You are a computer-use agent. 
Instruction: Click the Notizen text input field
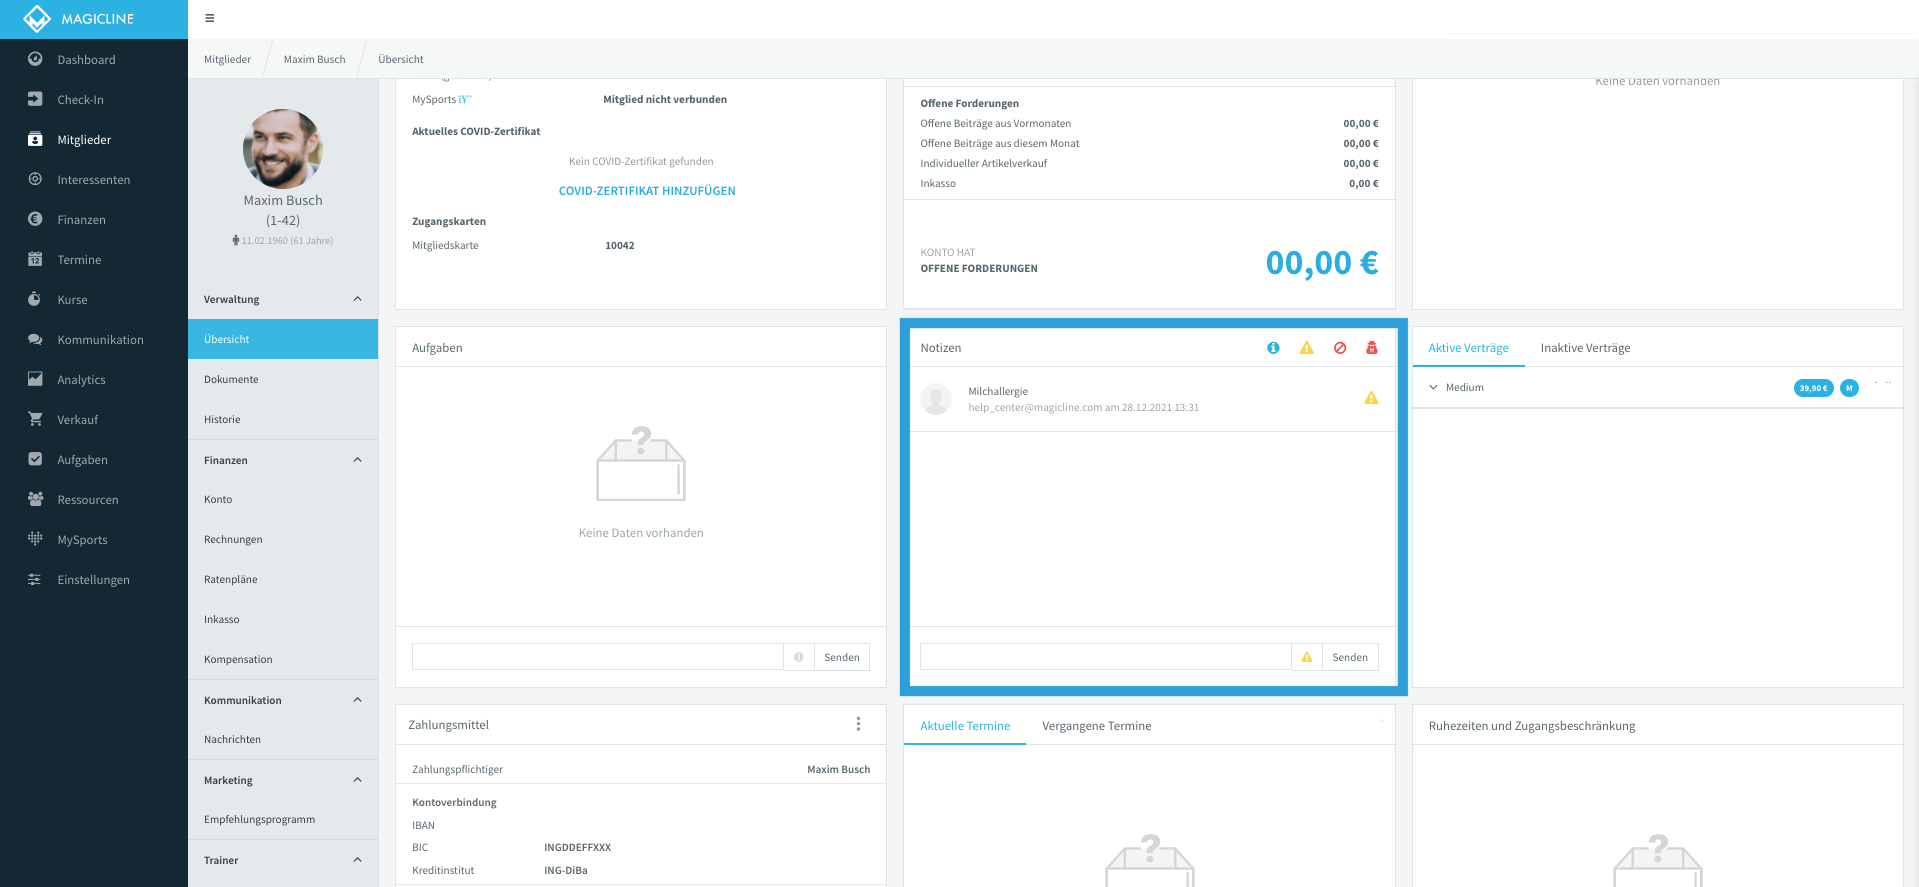click(x=1105, y=657)
